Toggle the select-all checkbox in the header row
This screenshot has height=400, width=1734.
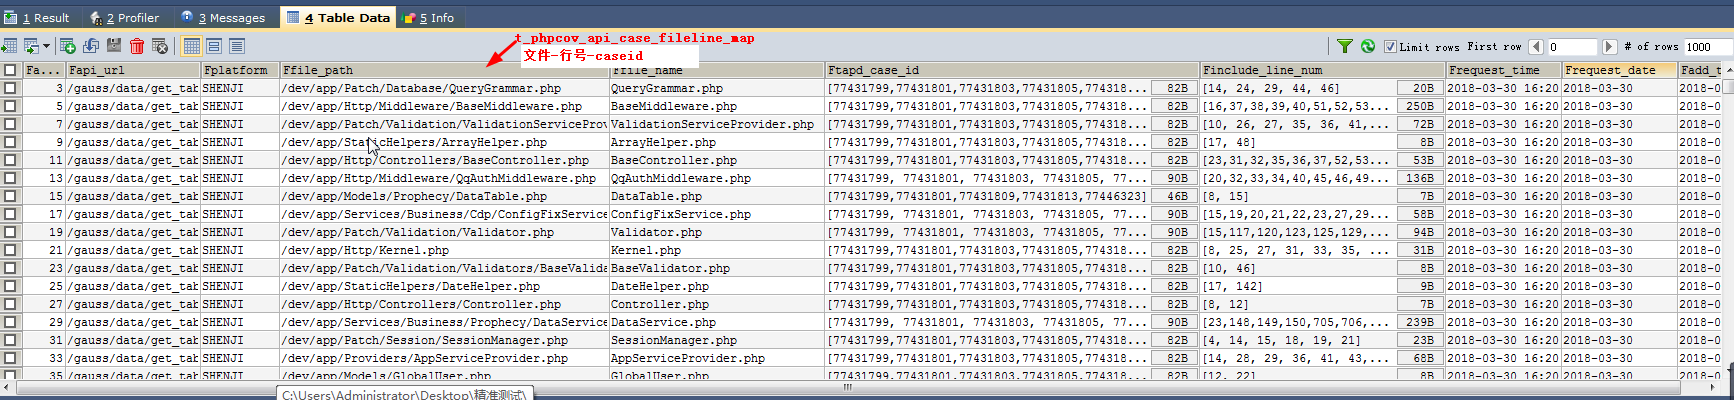click(10, 70)
